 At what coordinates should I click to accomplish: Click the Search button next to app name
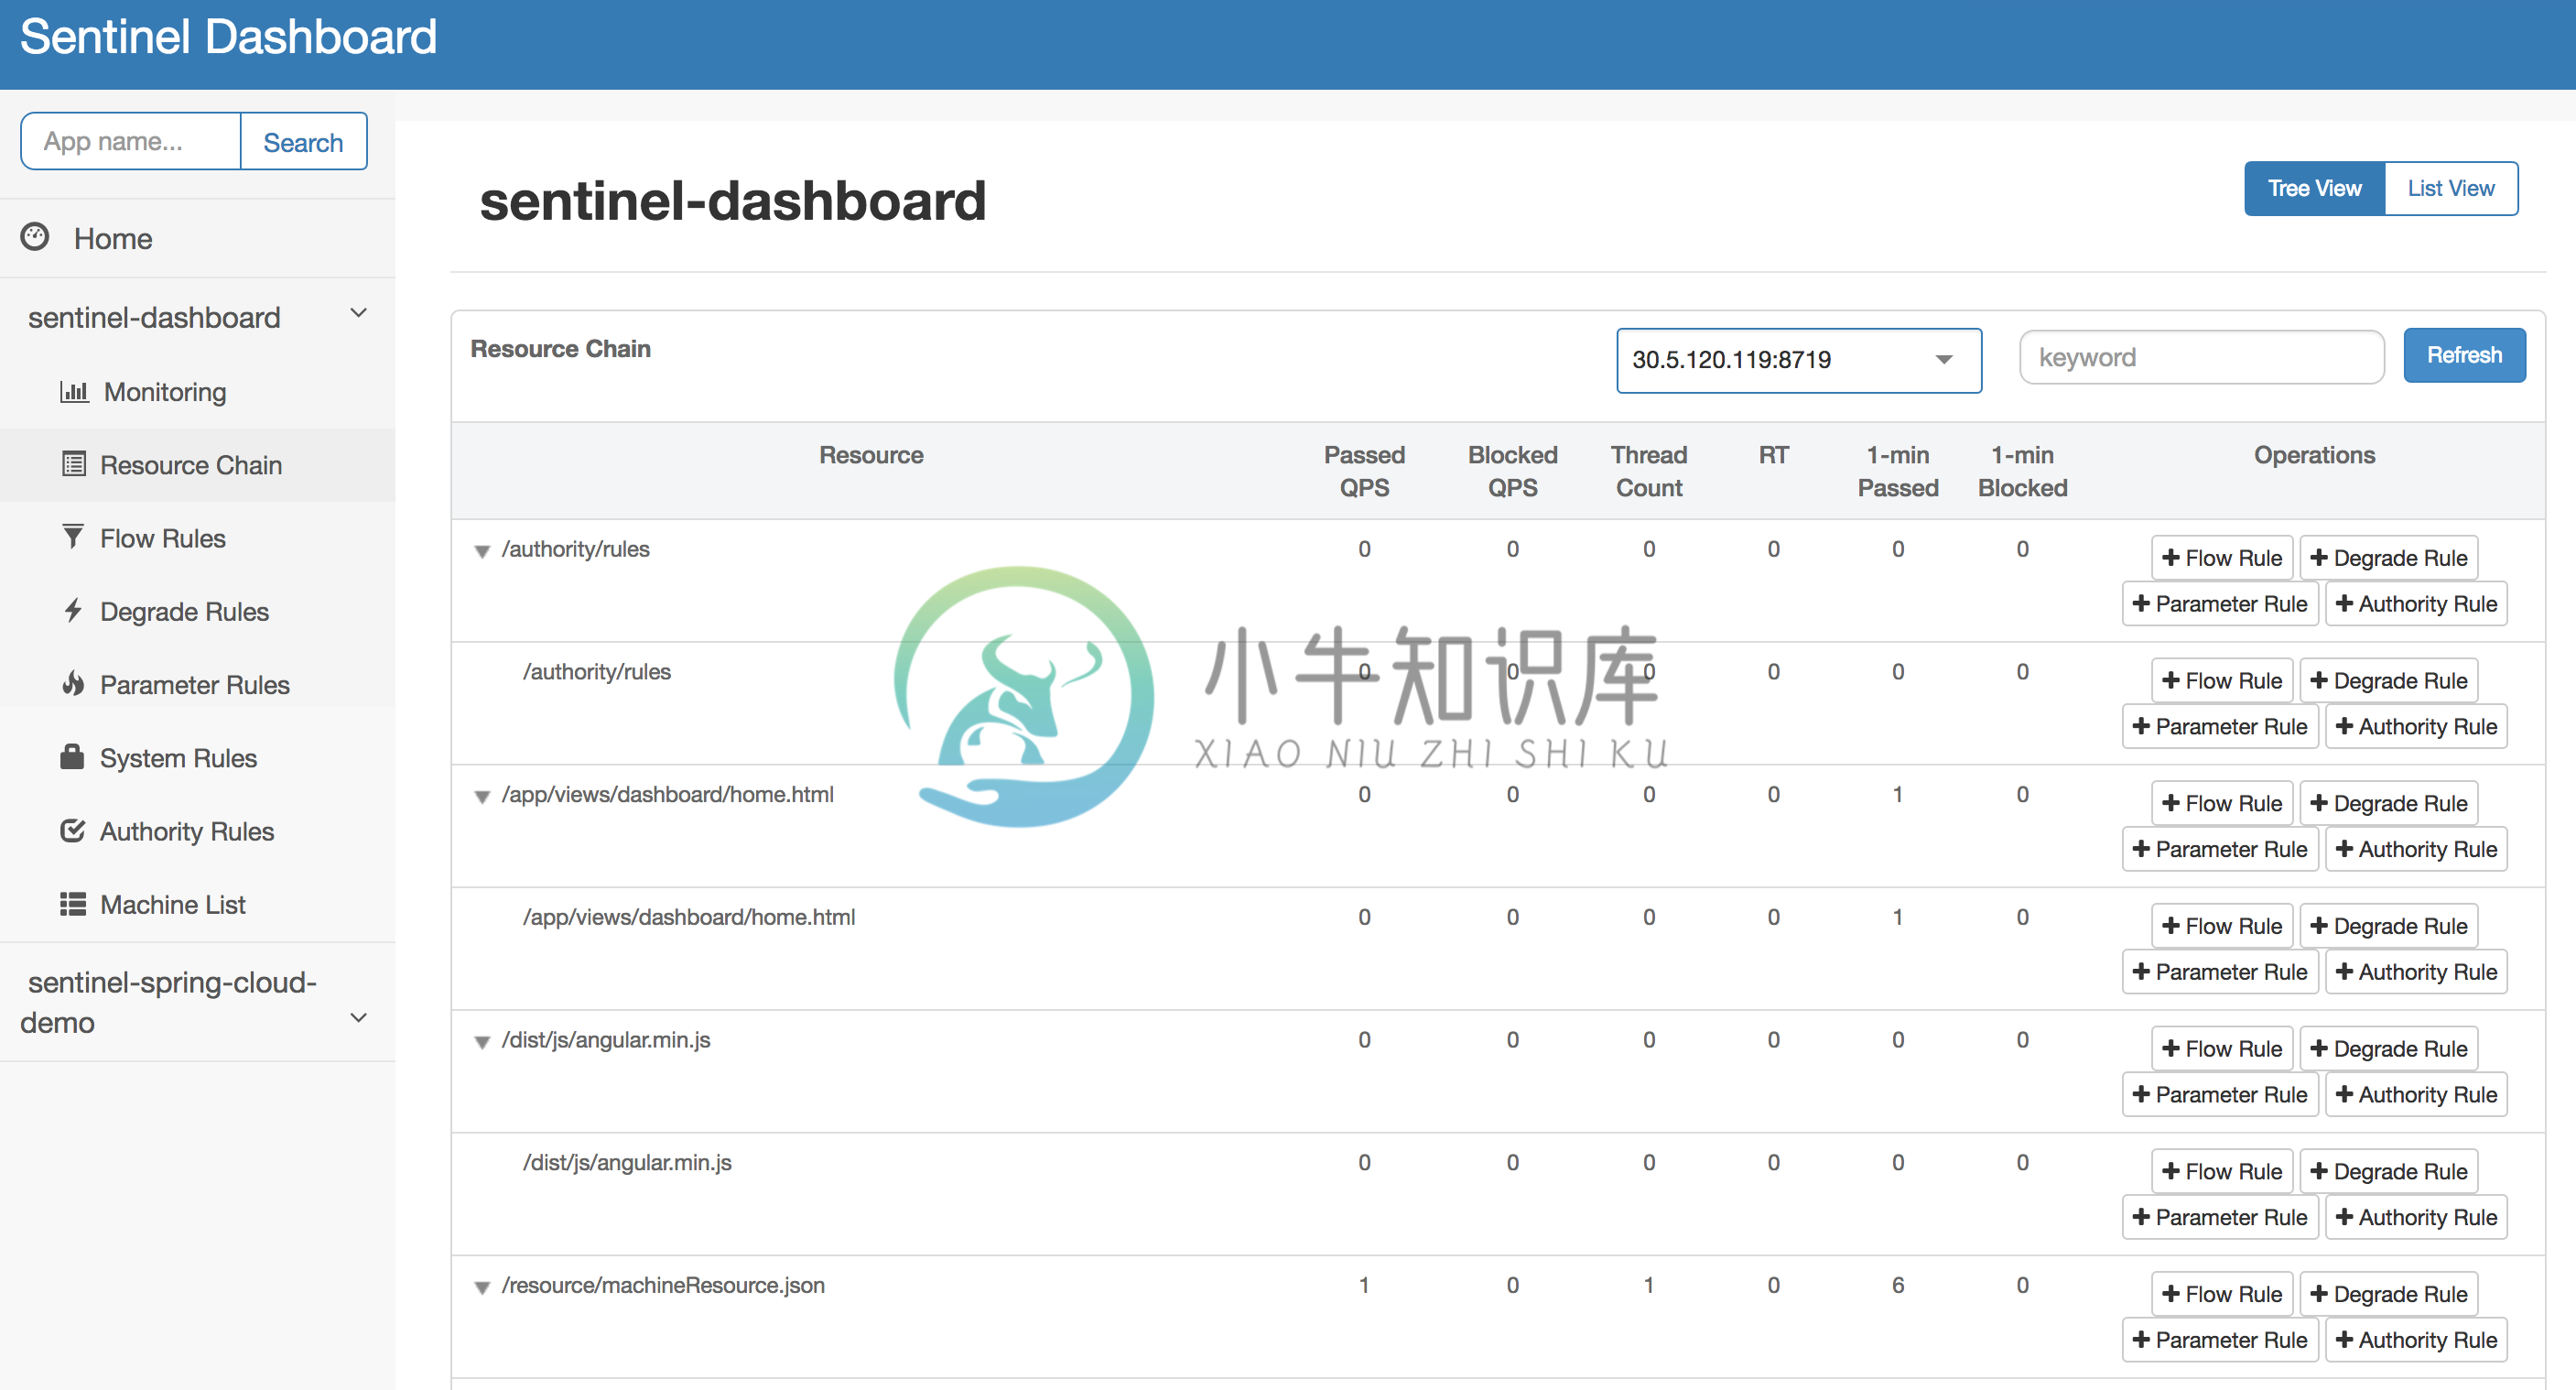(303, 142)
